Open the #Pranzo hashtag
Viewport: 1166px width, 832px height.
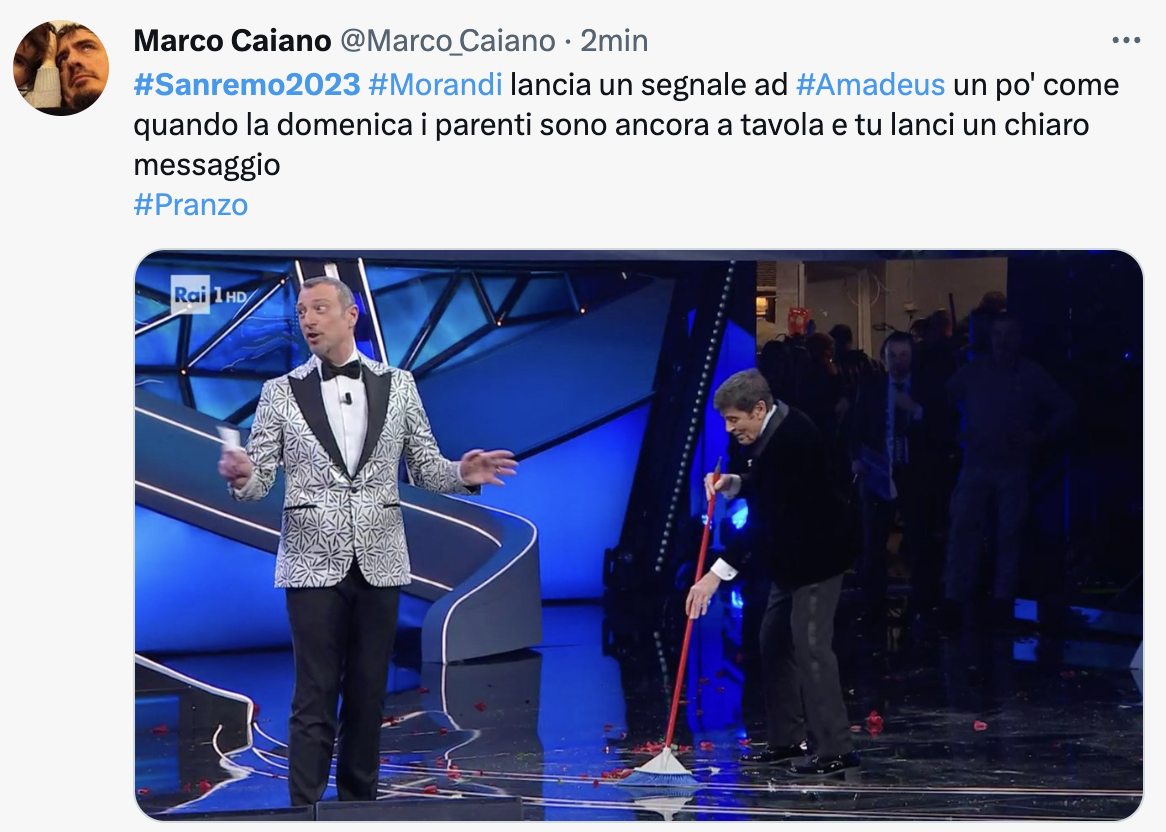click(190, 204)
